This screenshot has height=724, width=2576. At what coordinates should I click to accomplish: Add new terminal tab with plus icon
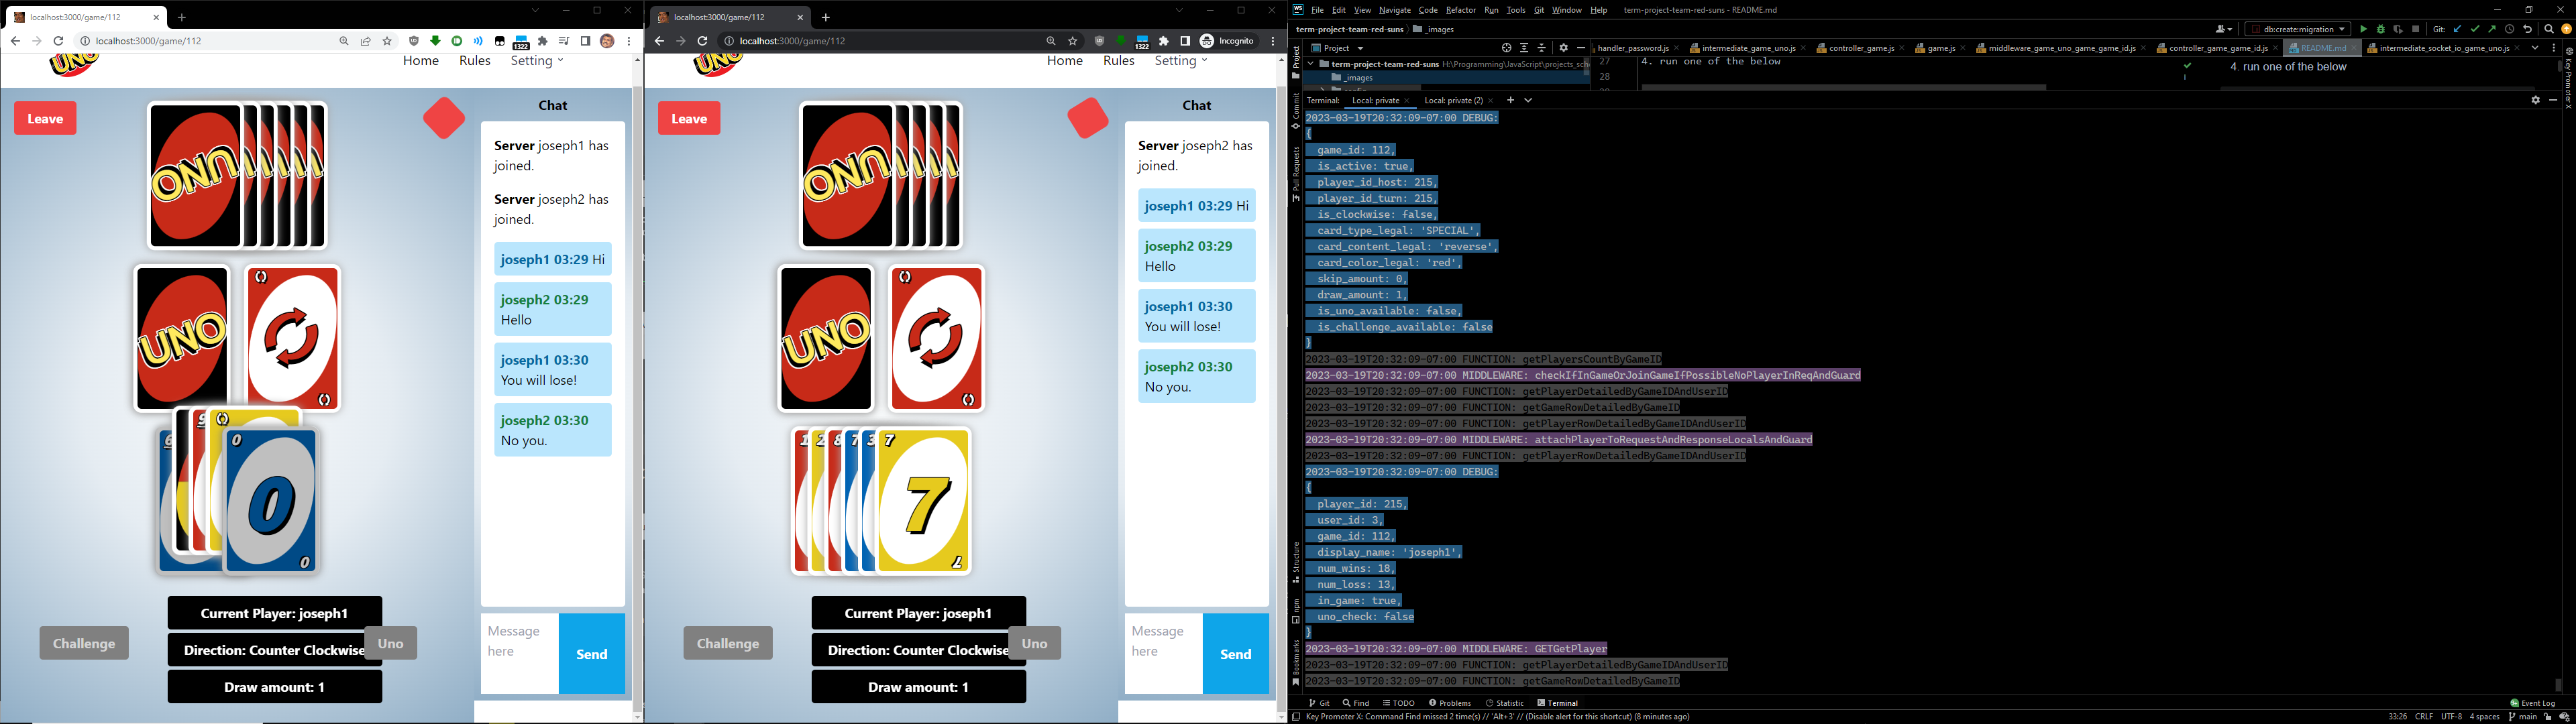click(1510, 100)
